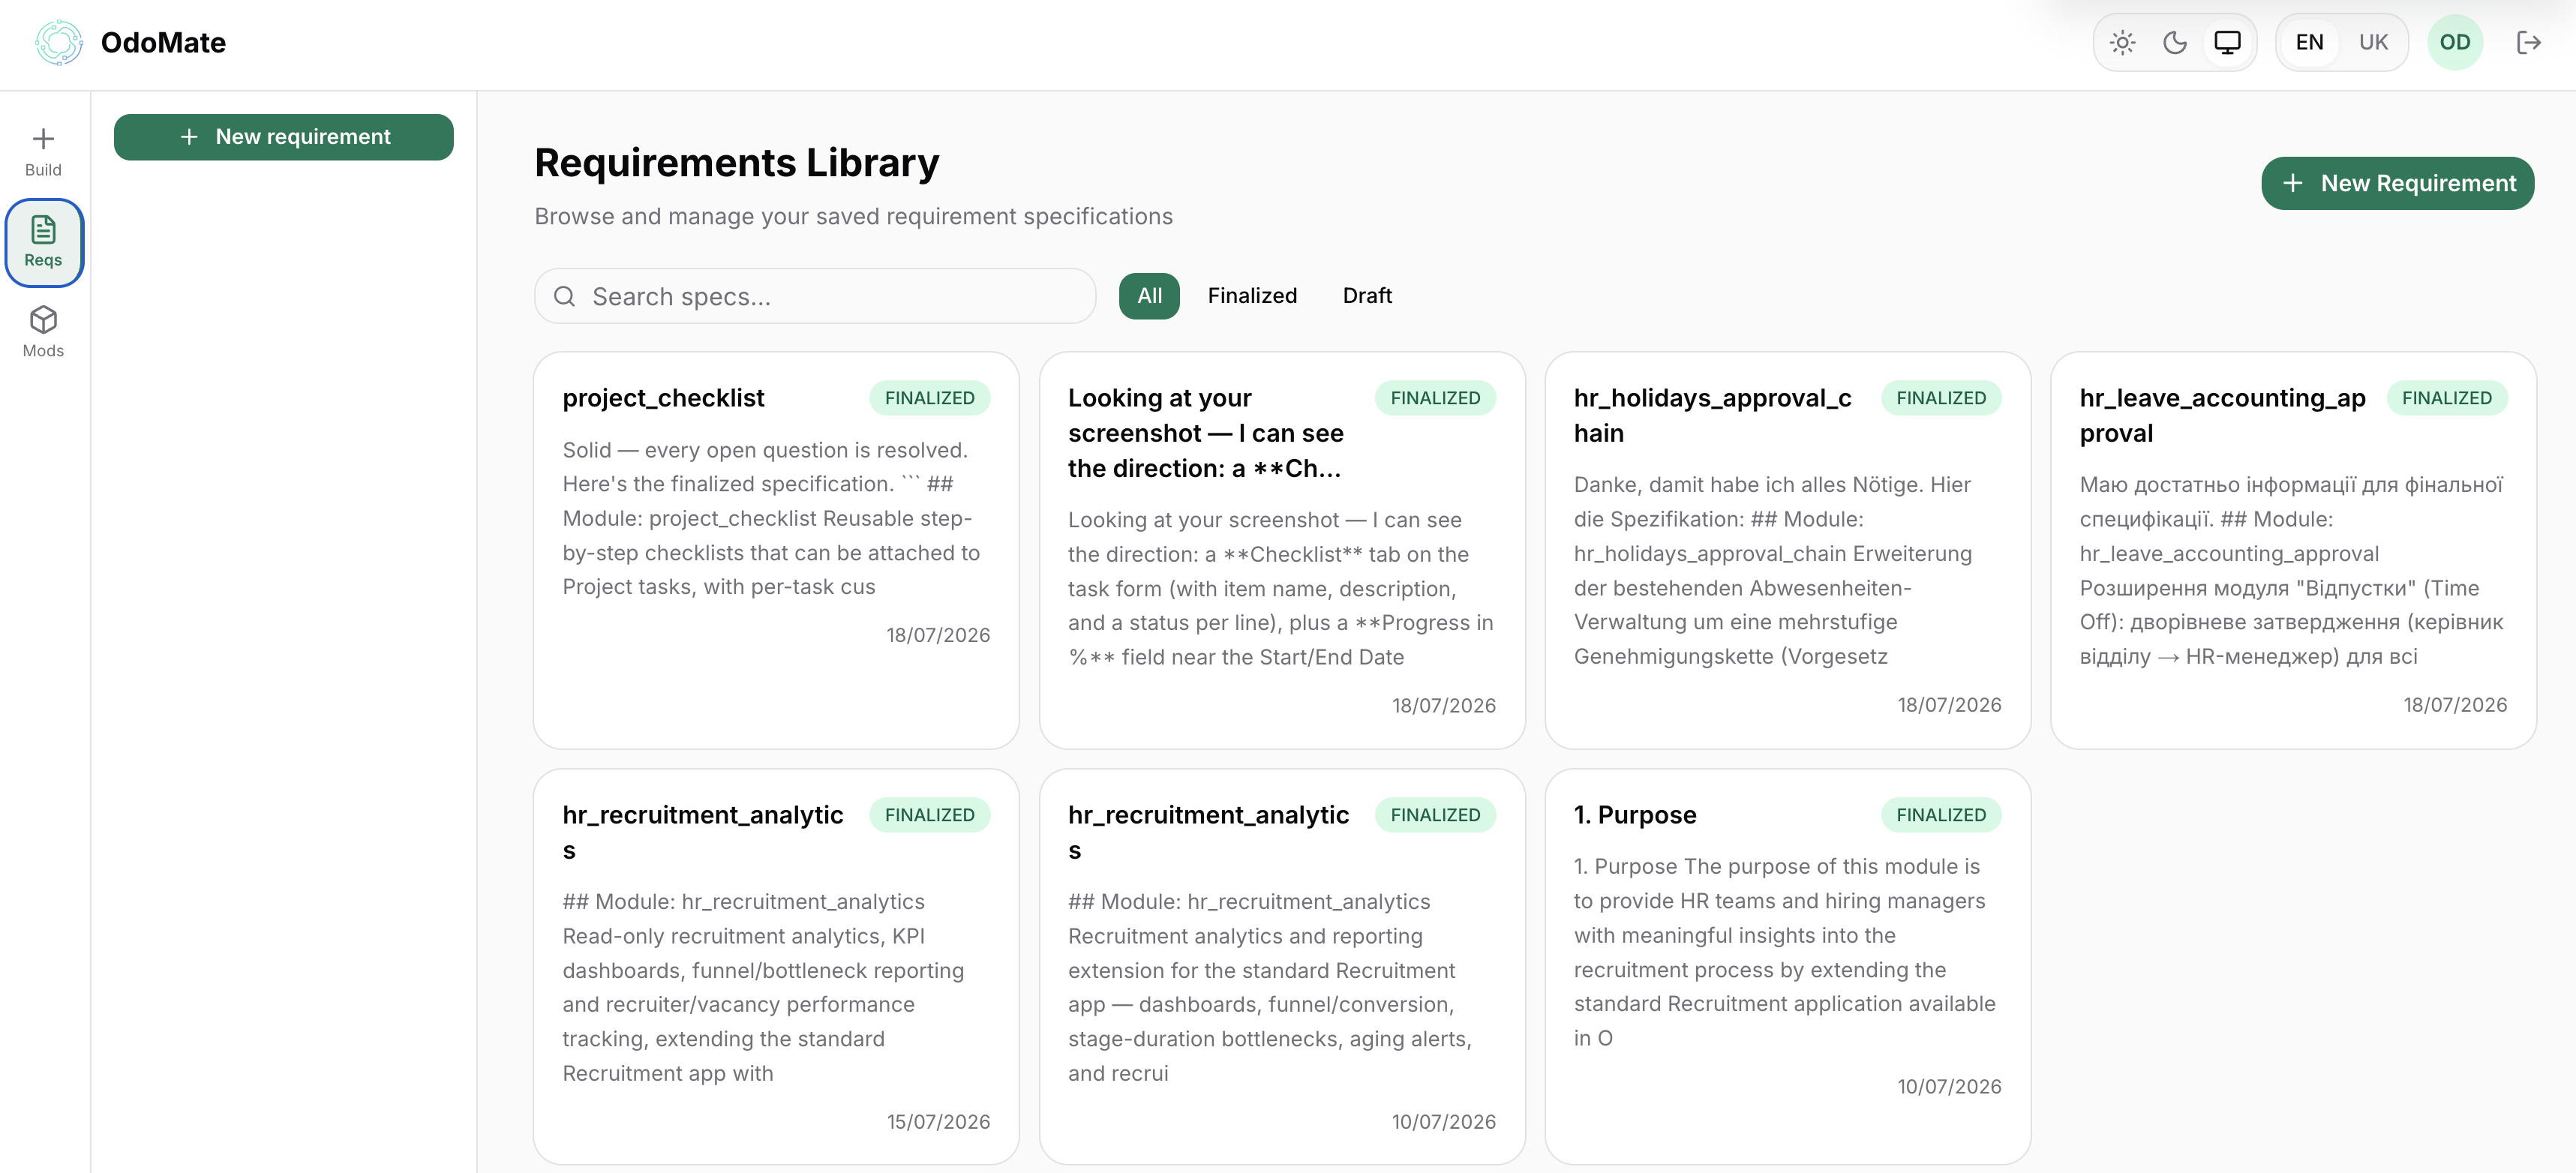The image size is (2576, 1173).
Task: Switch to dark theme moon icon
Action: pos(2174,42)
